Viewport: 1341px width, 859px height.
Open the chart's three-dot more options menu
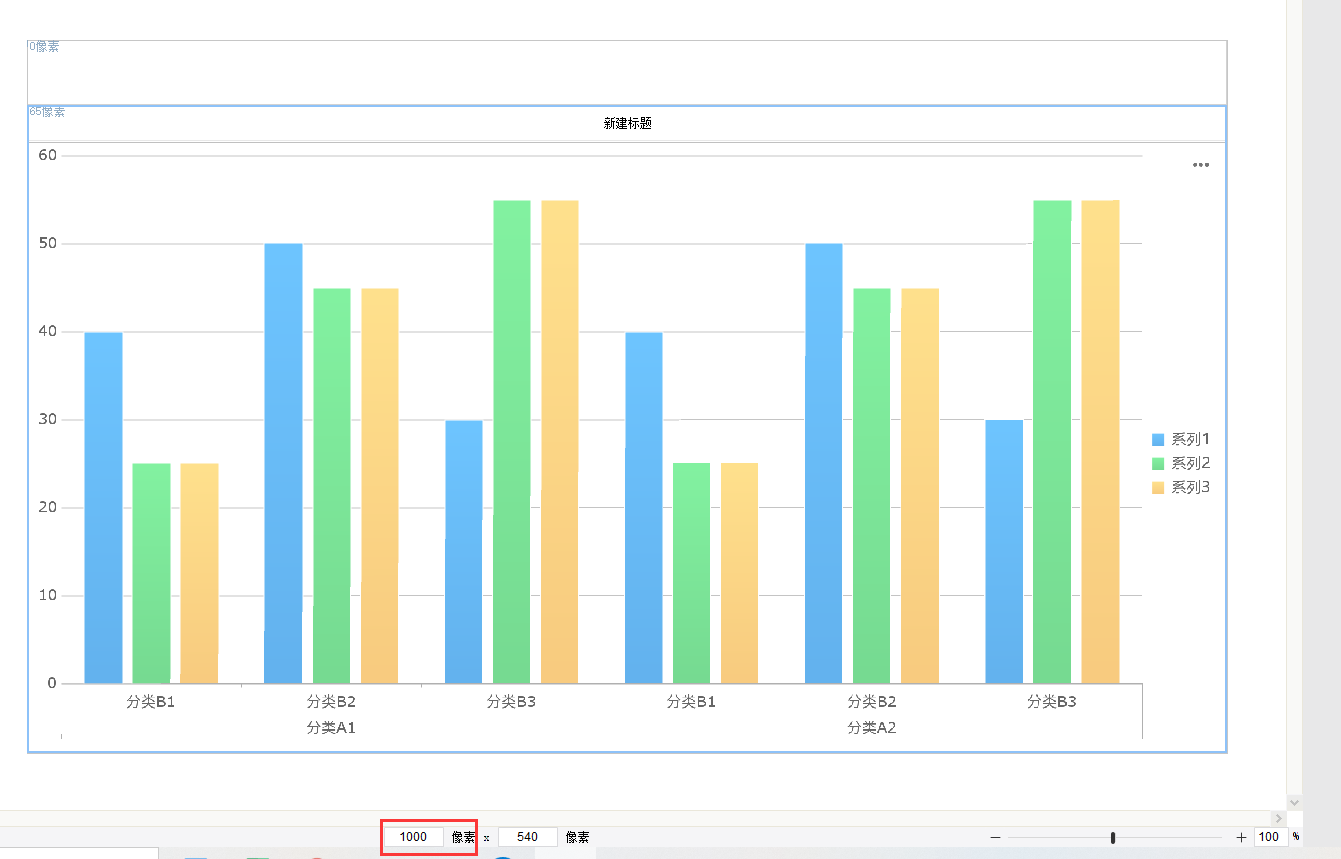[1201, 165]
